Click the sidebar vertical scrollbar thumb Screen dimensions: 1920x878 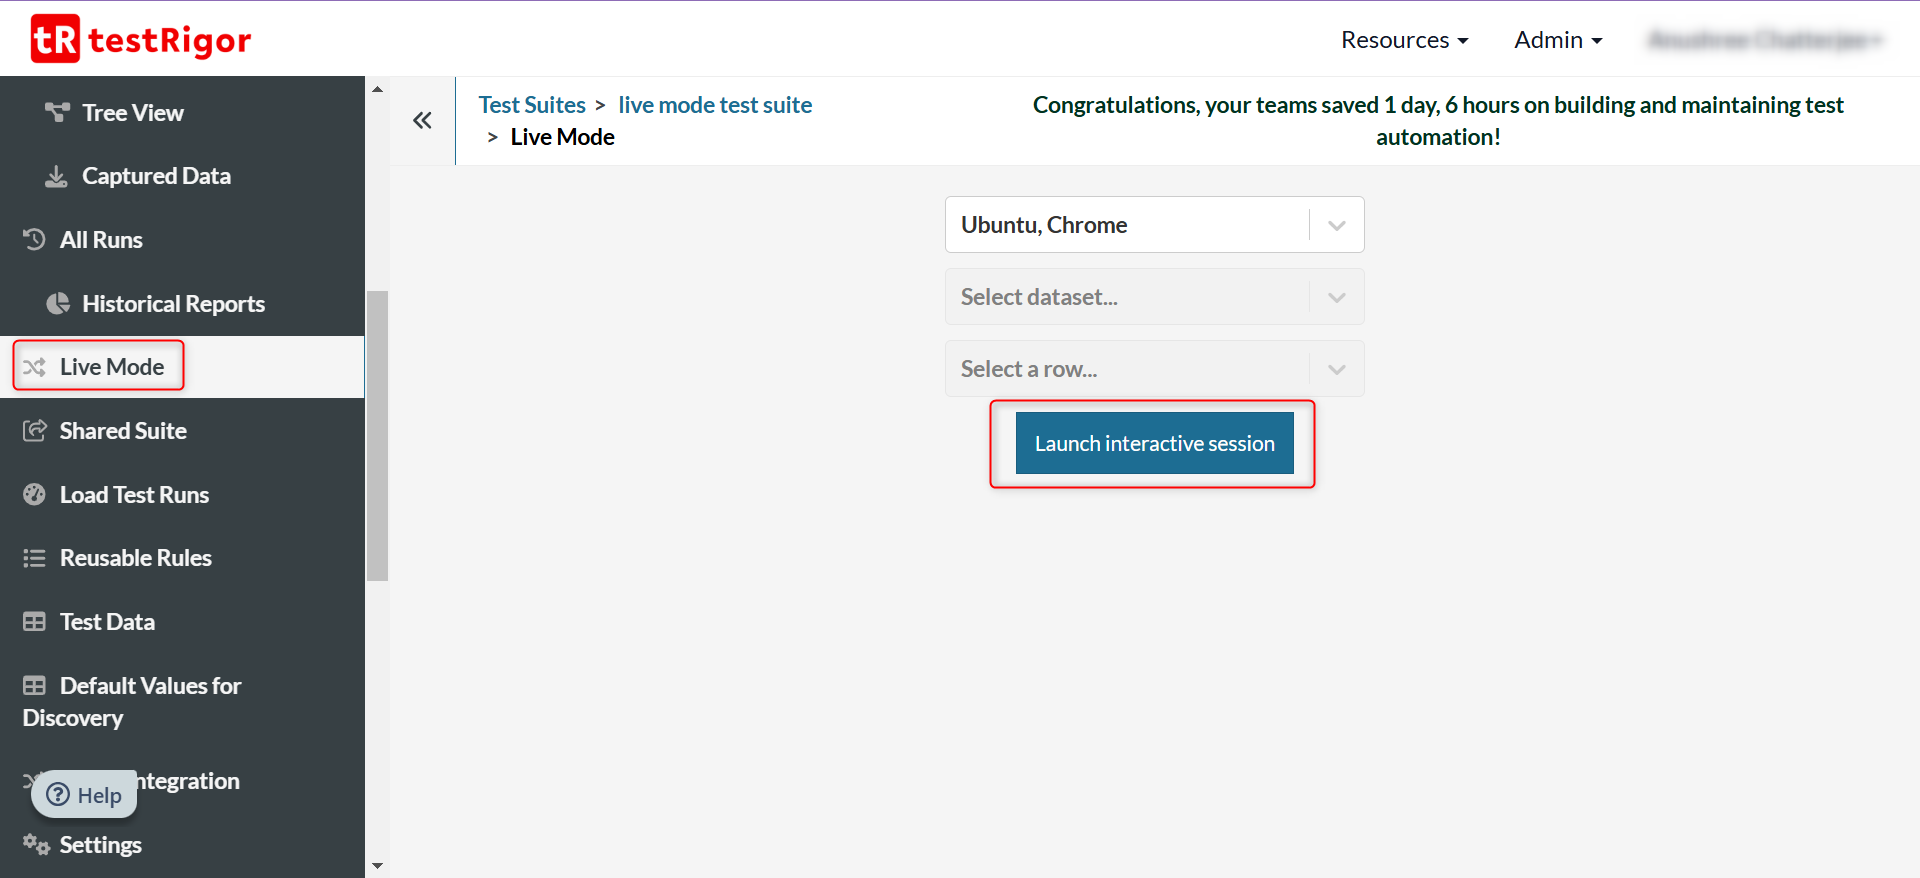tap(377, 435)
